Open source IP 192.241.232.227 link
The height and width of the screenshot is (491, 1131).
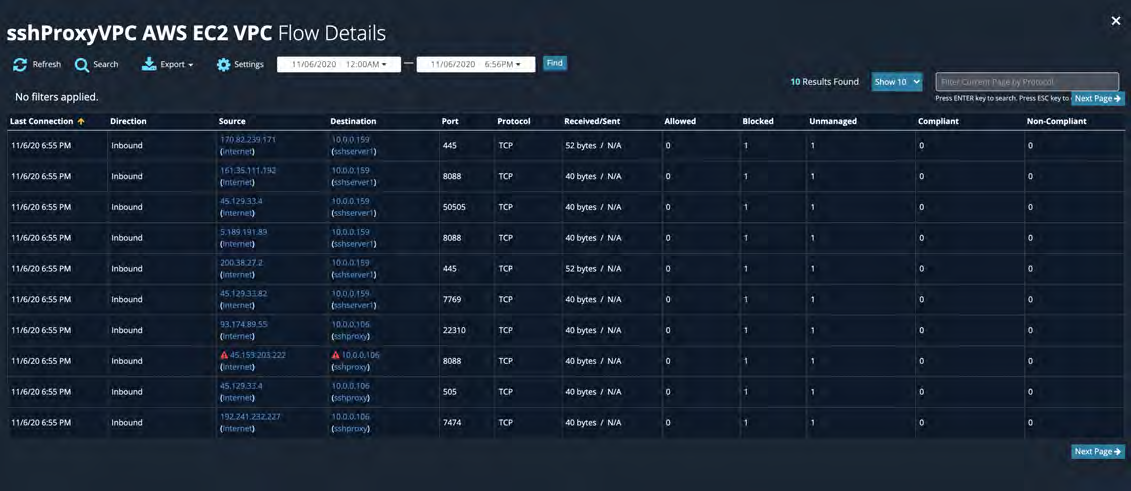[x=250, y=417]
